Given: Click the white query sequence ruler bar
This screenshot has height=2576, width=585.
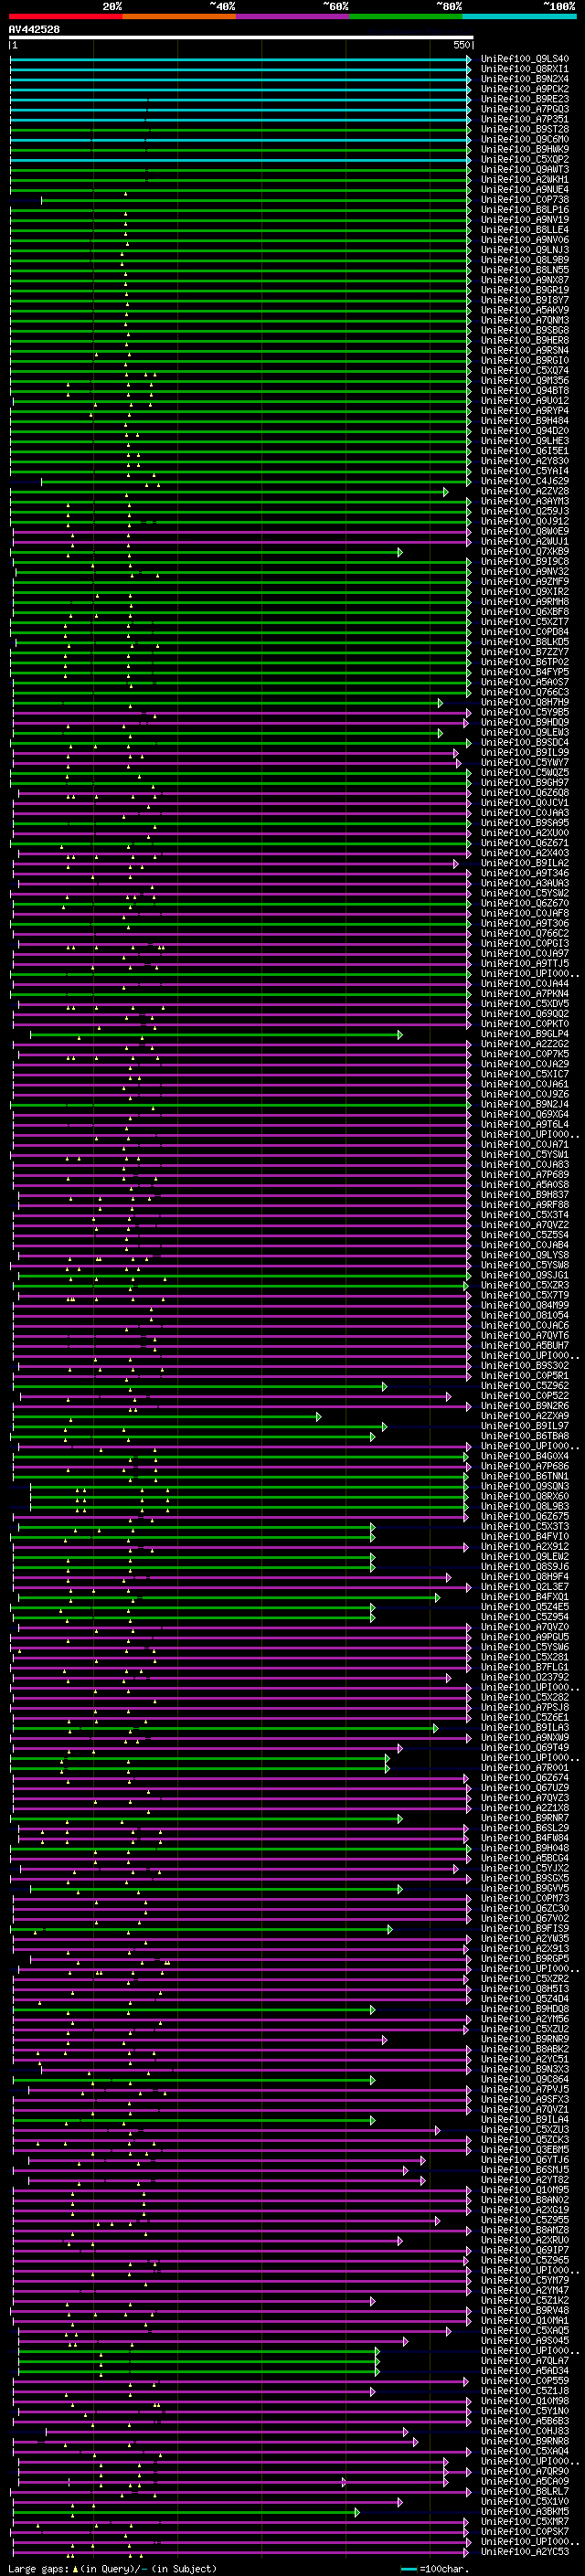Looking at the screenshot, I should tap(241, 37).
